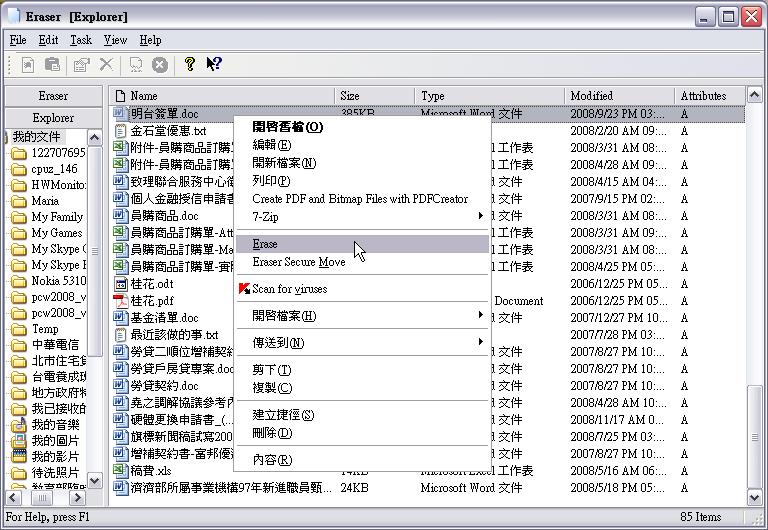The height and width of the screenshot is (530, 768).
Task: Expand the 7-Zip submenu arrow
Action: (481, 216)
